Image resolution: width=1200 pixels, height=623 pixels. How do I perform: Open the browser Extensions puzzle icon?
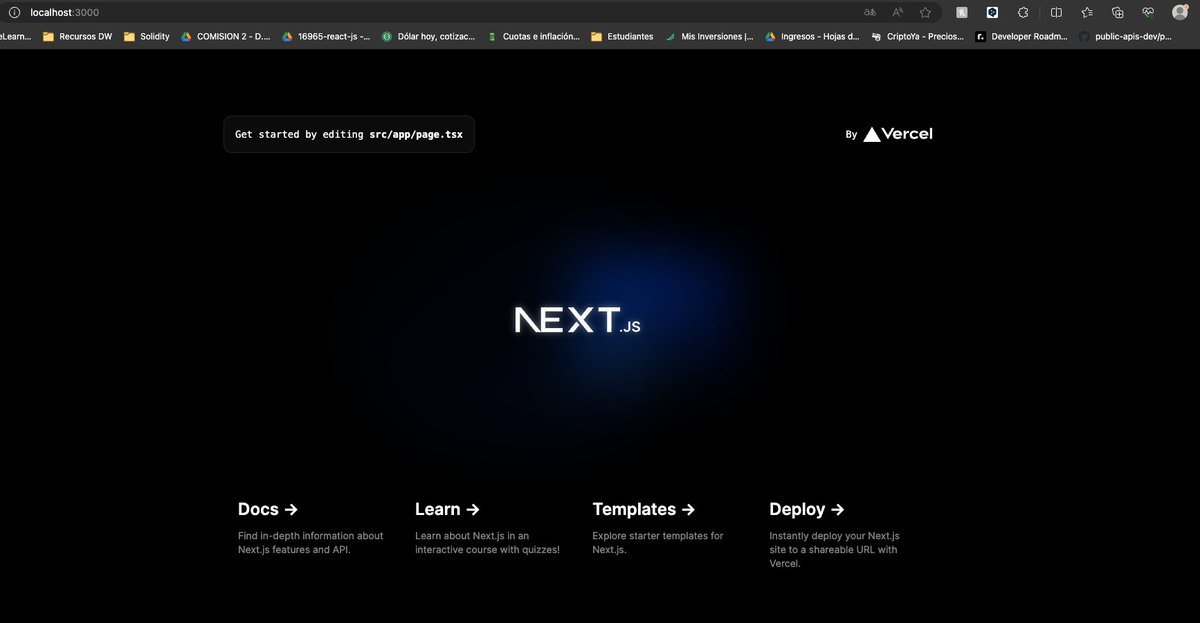1023,12
